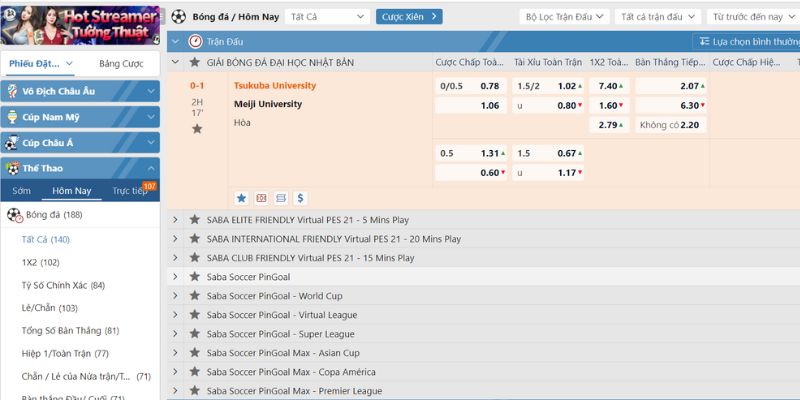Screen dimensions: 800x400
Task: Star the Japan university league row
Action: coord(194,62)
